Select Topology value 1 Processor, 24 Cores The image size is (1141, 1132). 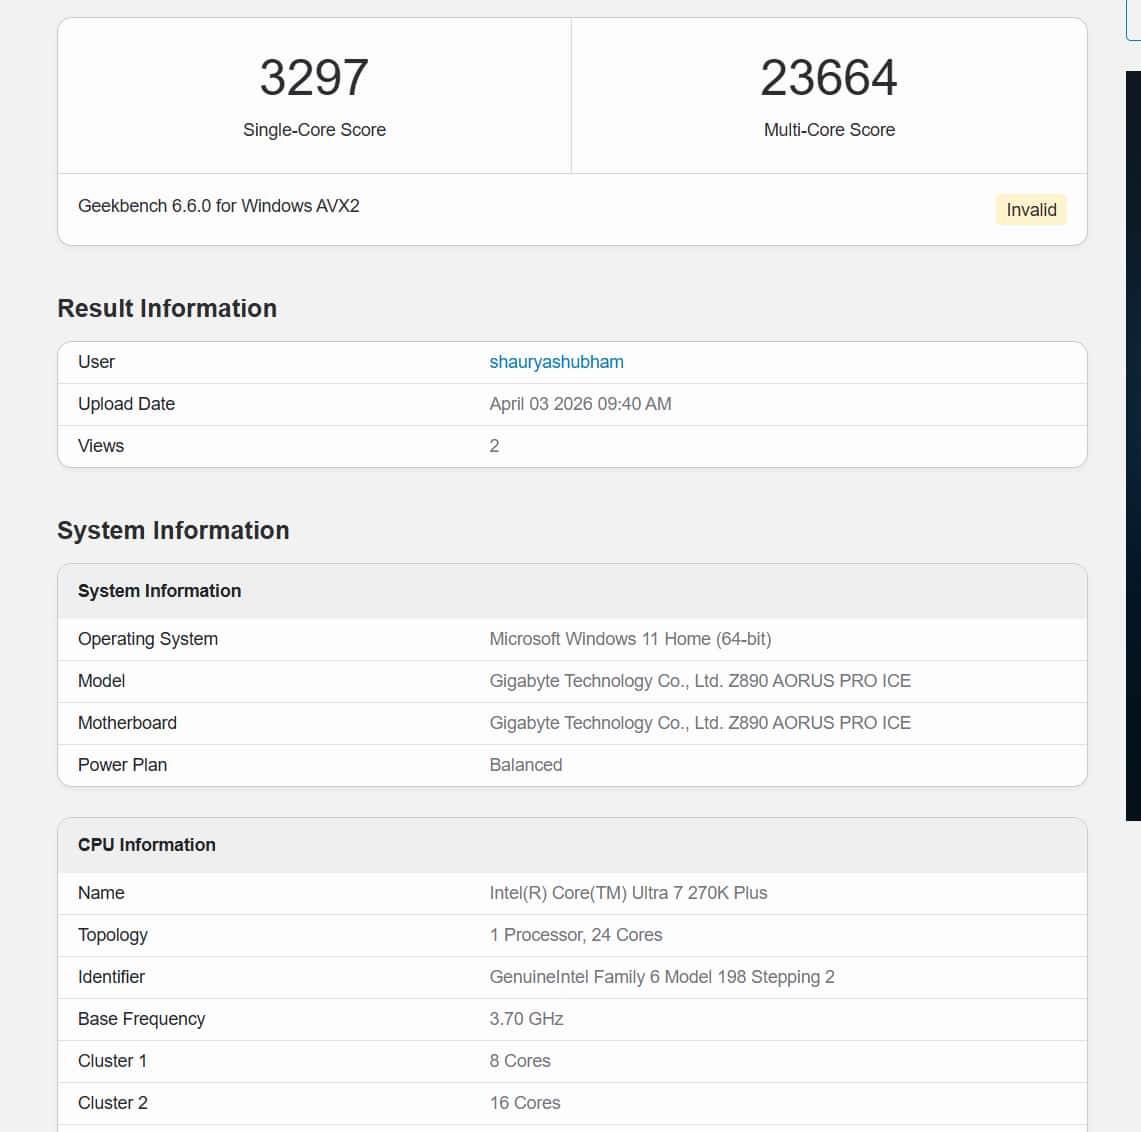[576, 935]
